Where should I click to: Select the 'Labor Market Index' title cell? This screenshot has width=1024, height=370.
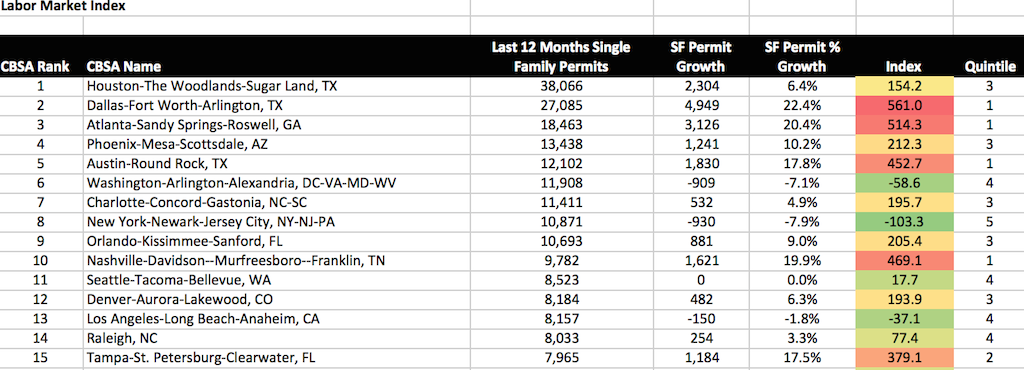63,7
